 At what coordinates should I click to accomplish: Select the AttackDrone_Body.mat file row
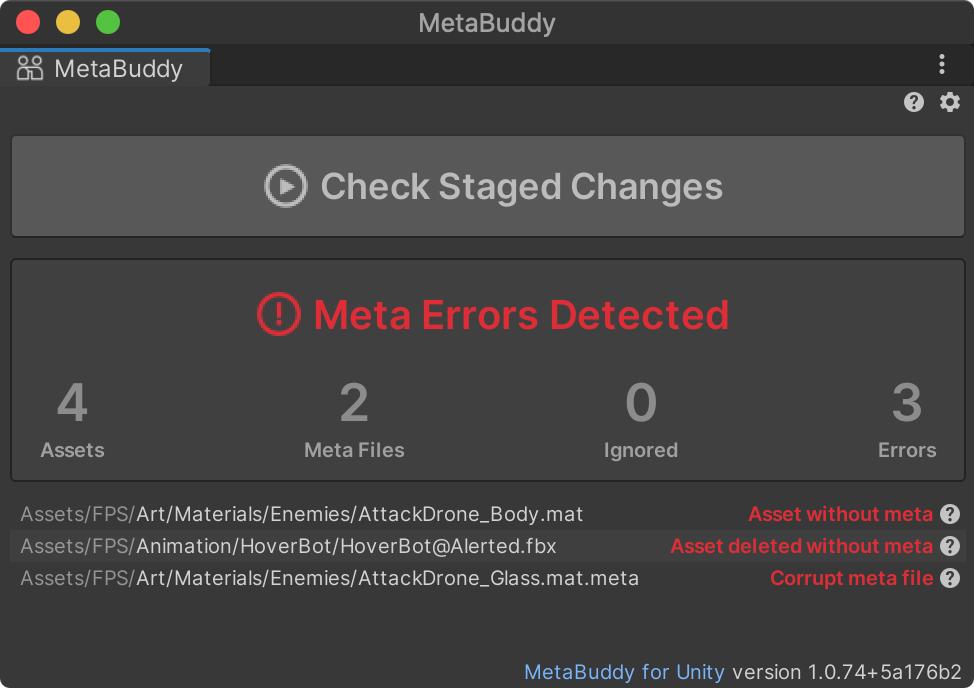click(x=301, y=514)
